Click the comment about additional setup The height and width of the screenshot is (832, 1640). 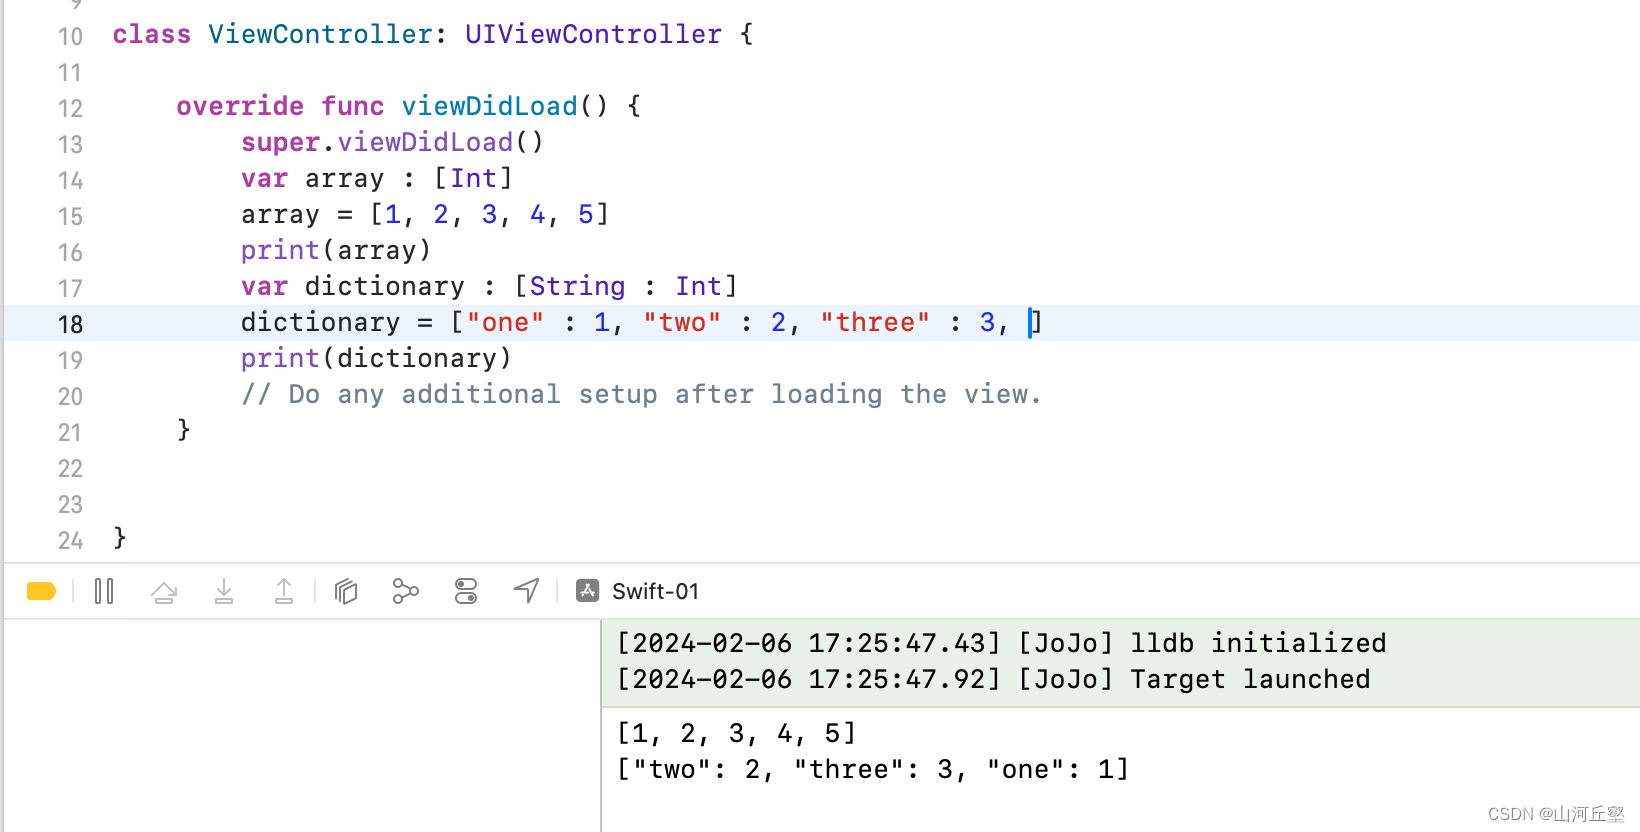[641, 394]
